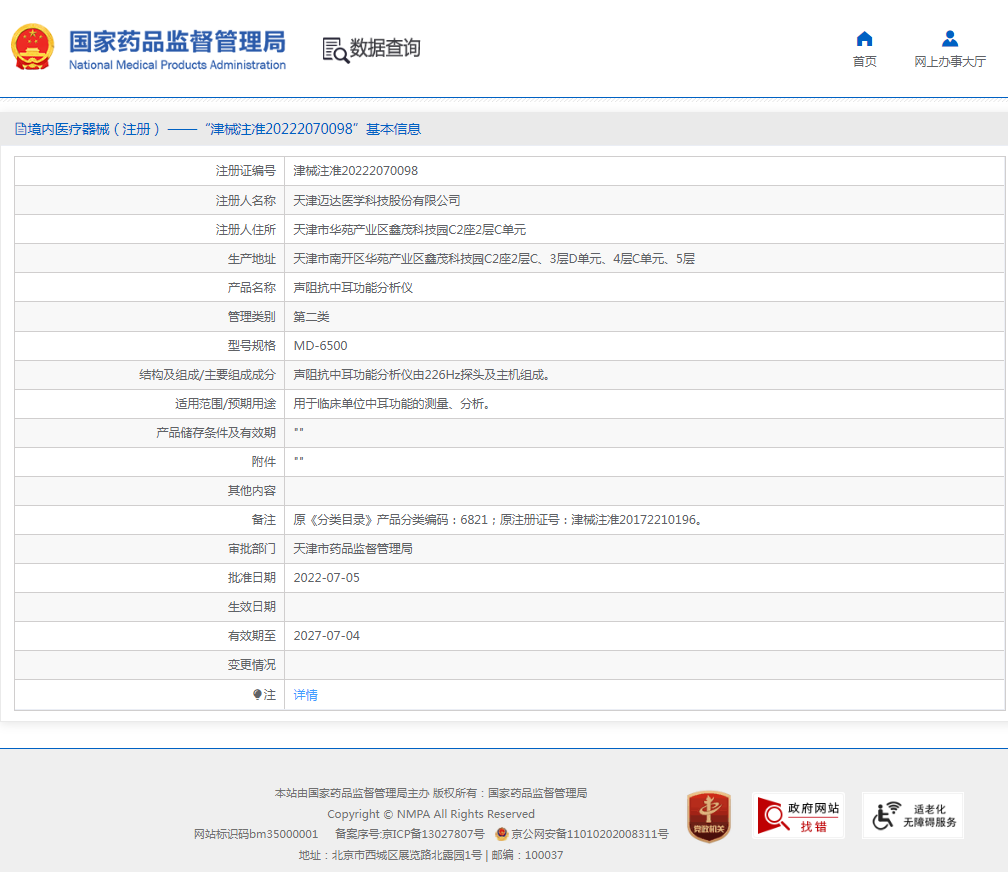Image resolution: width=1008 pixels, height=872 pixels.
Task: Click the document icon before 境内医疗器械（注册）
Action: (x=22, y=129)
